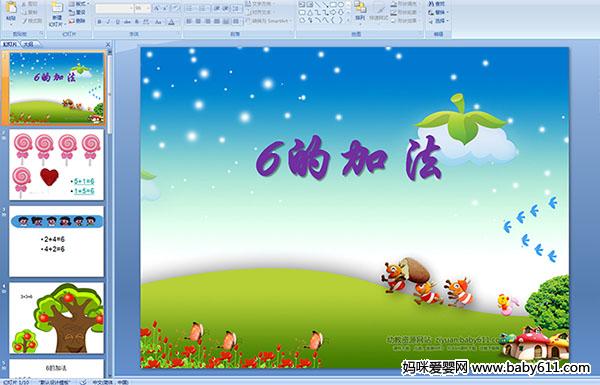Image resolution: width=600 pixels, height=385 pixels.
Task: Toggle Italic formatting
Action: click(x=108, y=22)
